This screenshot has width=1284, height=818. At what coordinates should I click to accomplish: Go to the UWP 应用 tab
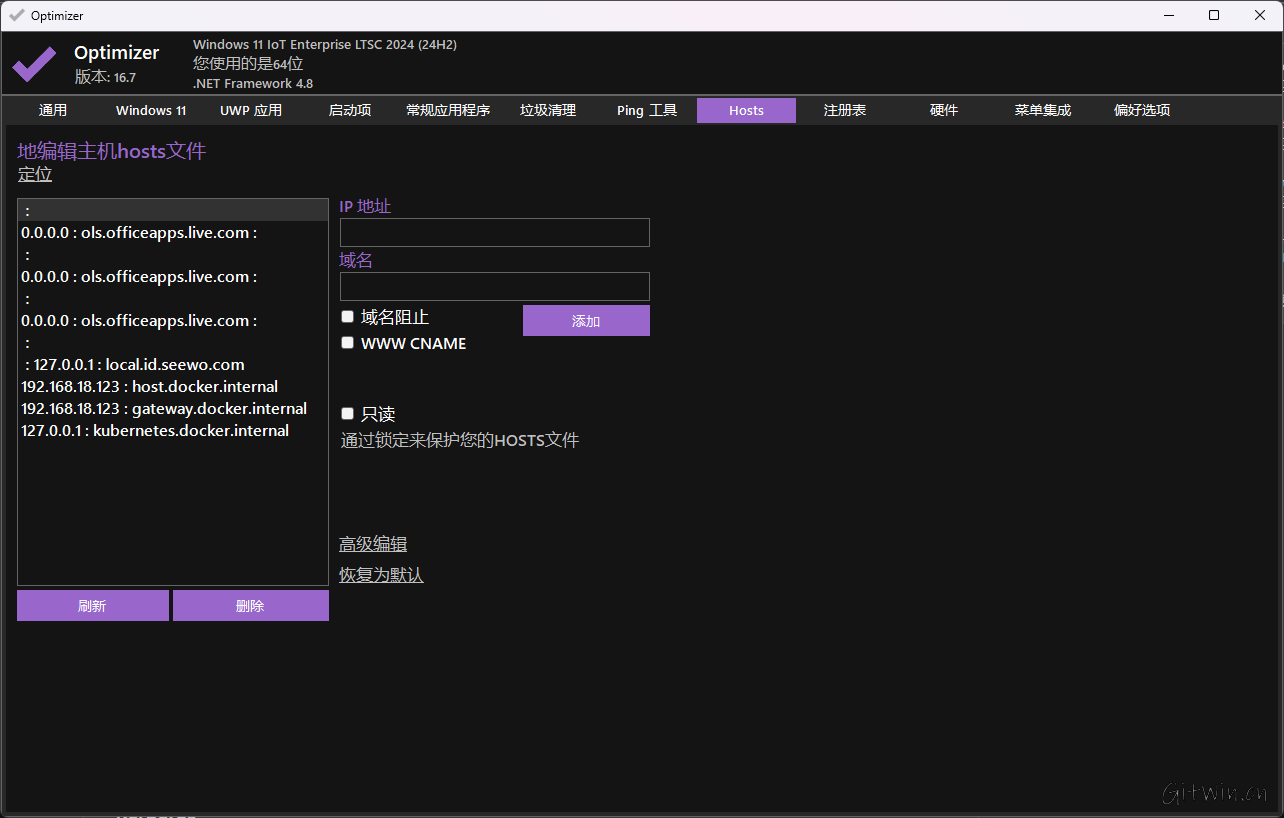click(251, 111)
